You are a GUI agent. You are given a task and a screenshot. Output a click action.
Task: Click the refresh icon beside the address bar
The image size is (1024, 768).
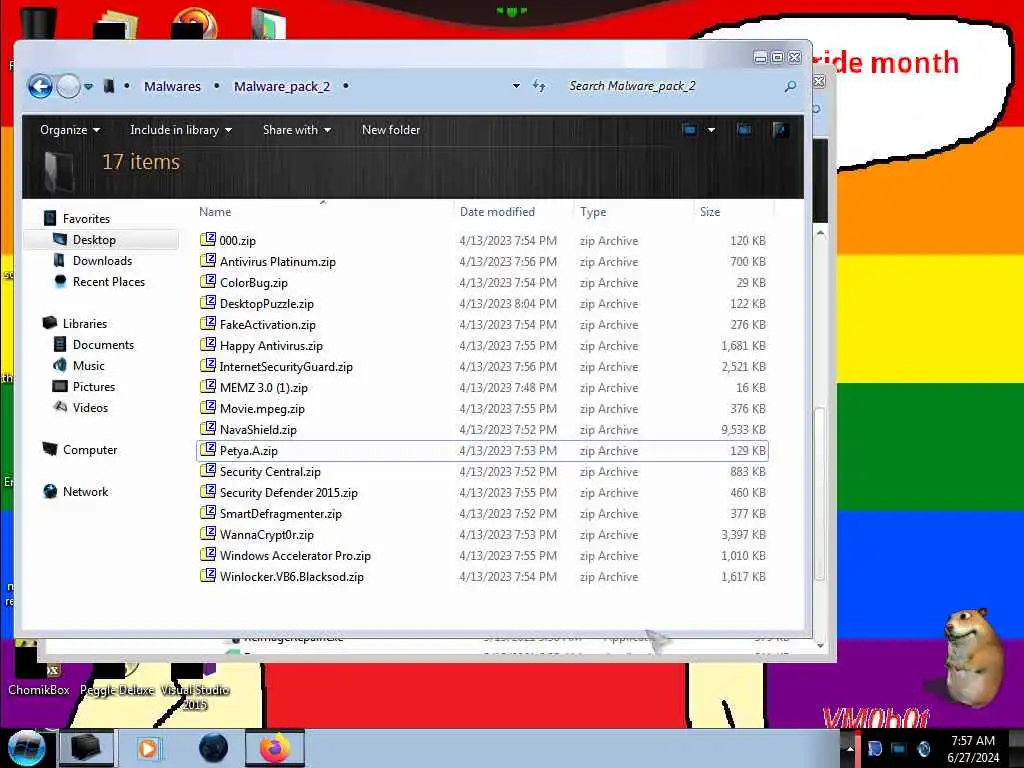pos(539,86)
